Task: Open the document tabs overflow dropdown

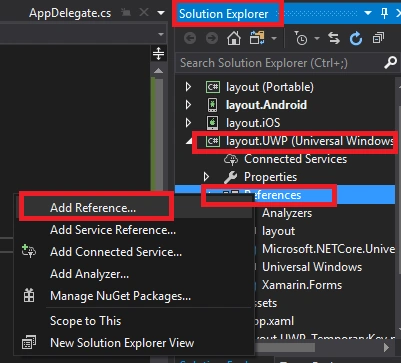Action: click(x=161, y=13)
